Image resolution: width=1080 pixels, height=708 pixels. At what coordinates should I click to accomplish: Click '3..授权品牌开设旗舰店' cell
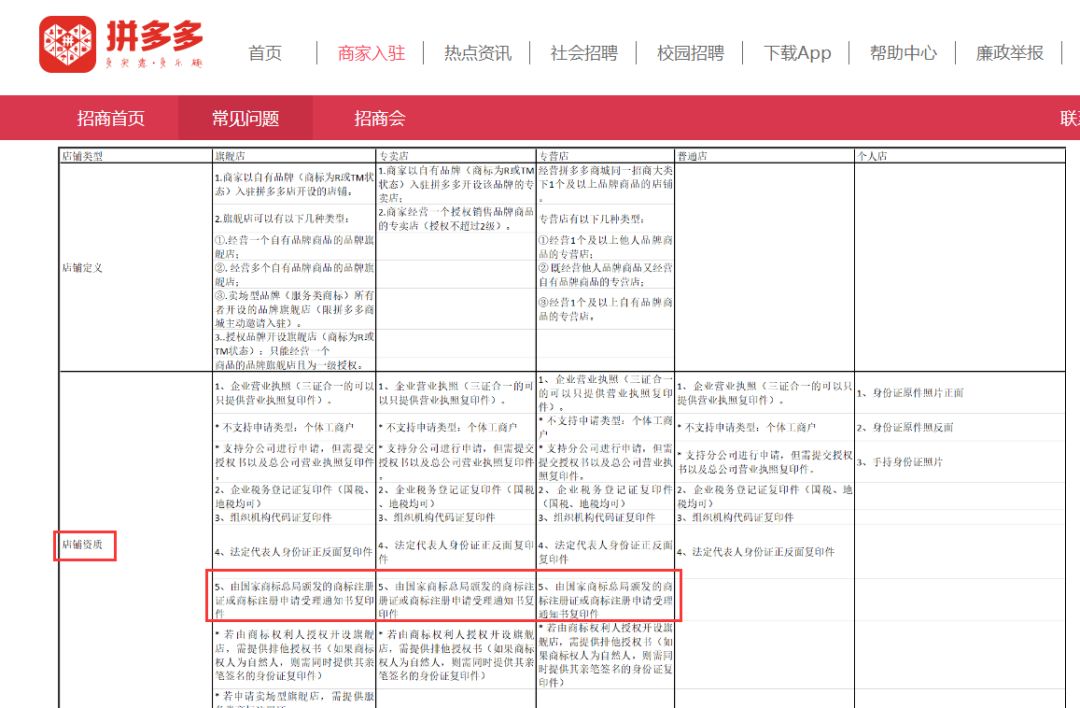(294, 351)
